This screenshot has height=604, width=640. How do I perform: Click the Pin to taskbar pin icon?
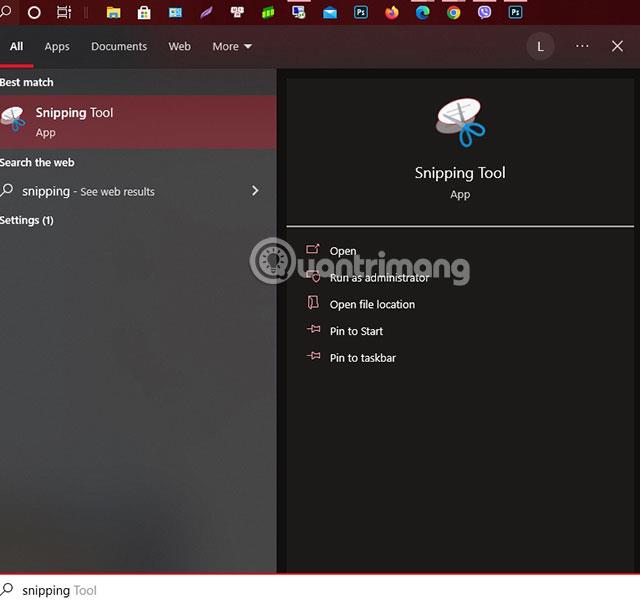313,356
